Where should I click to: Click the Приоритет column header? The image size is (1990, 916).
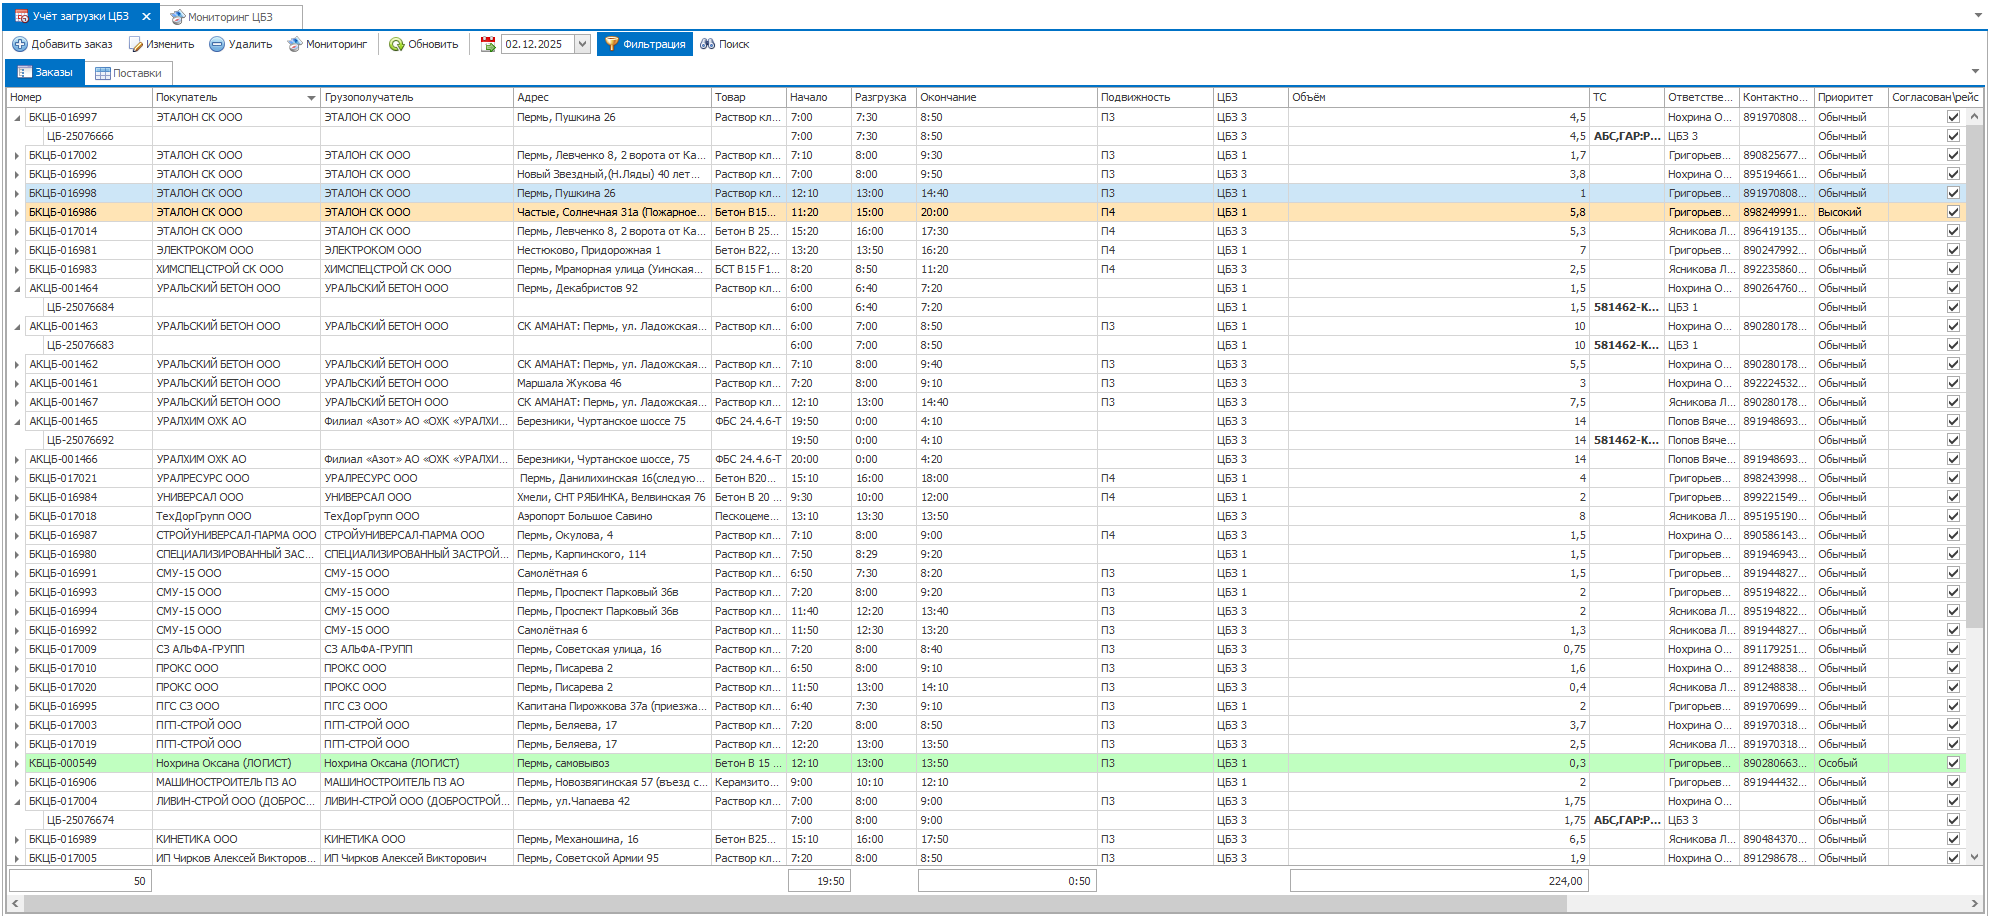(x=1848, y=97)
